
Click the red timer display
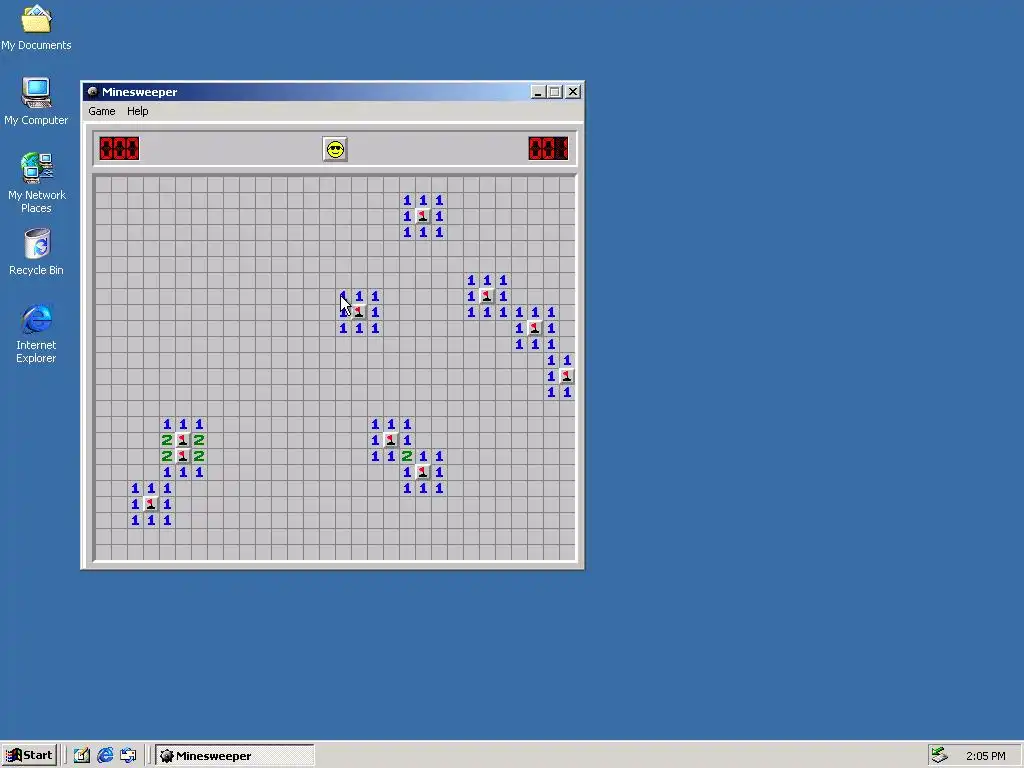click(x=548, y=148)
